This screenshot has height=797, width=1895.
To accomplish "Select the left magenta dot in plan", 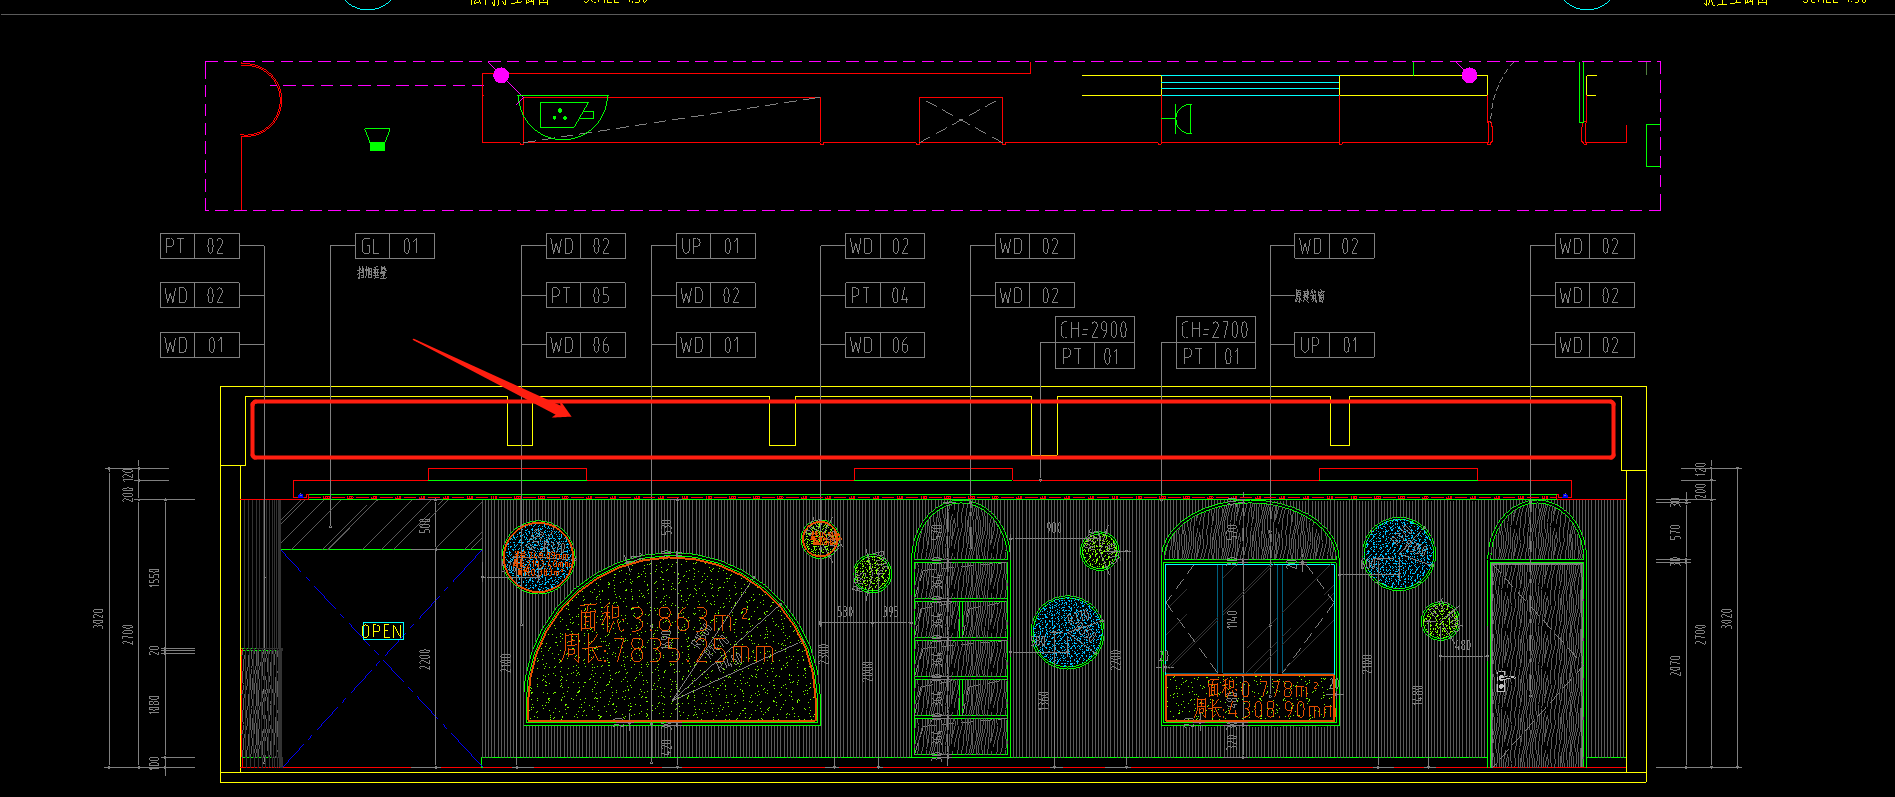I will click(501, 75).
